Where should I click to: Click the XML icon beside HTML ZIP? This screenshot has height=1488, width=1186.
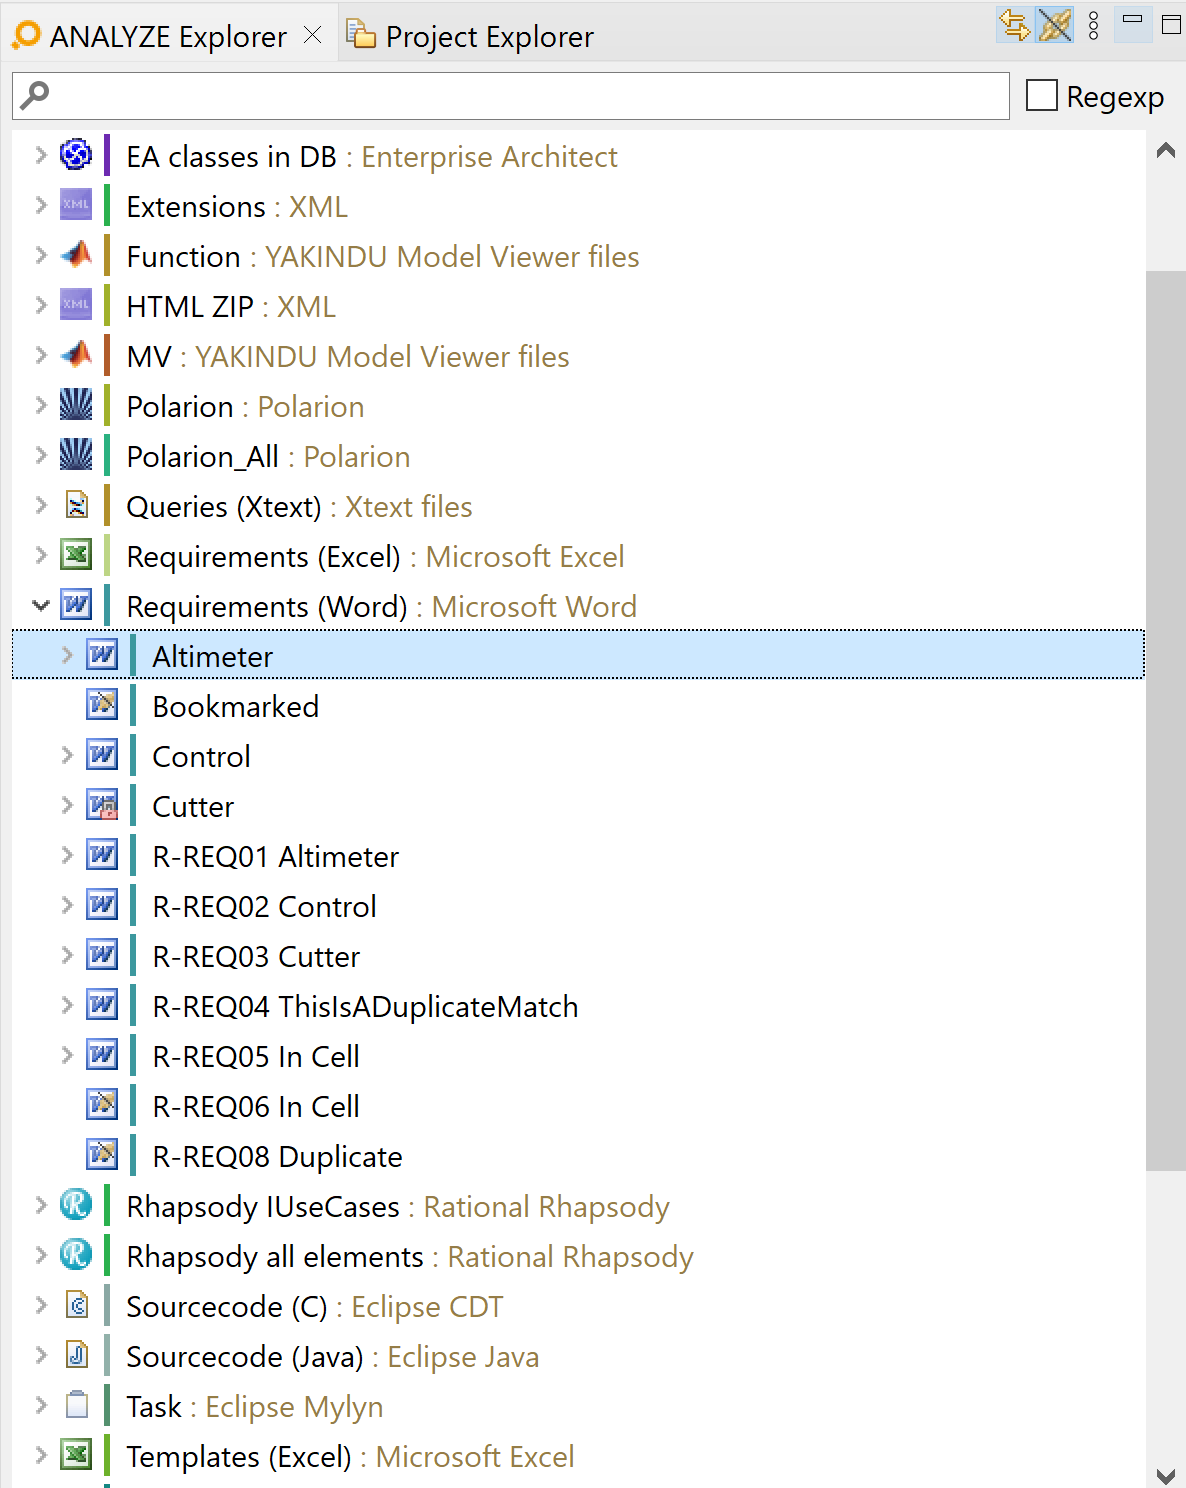[x=76, y=305]
